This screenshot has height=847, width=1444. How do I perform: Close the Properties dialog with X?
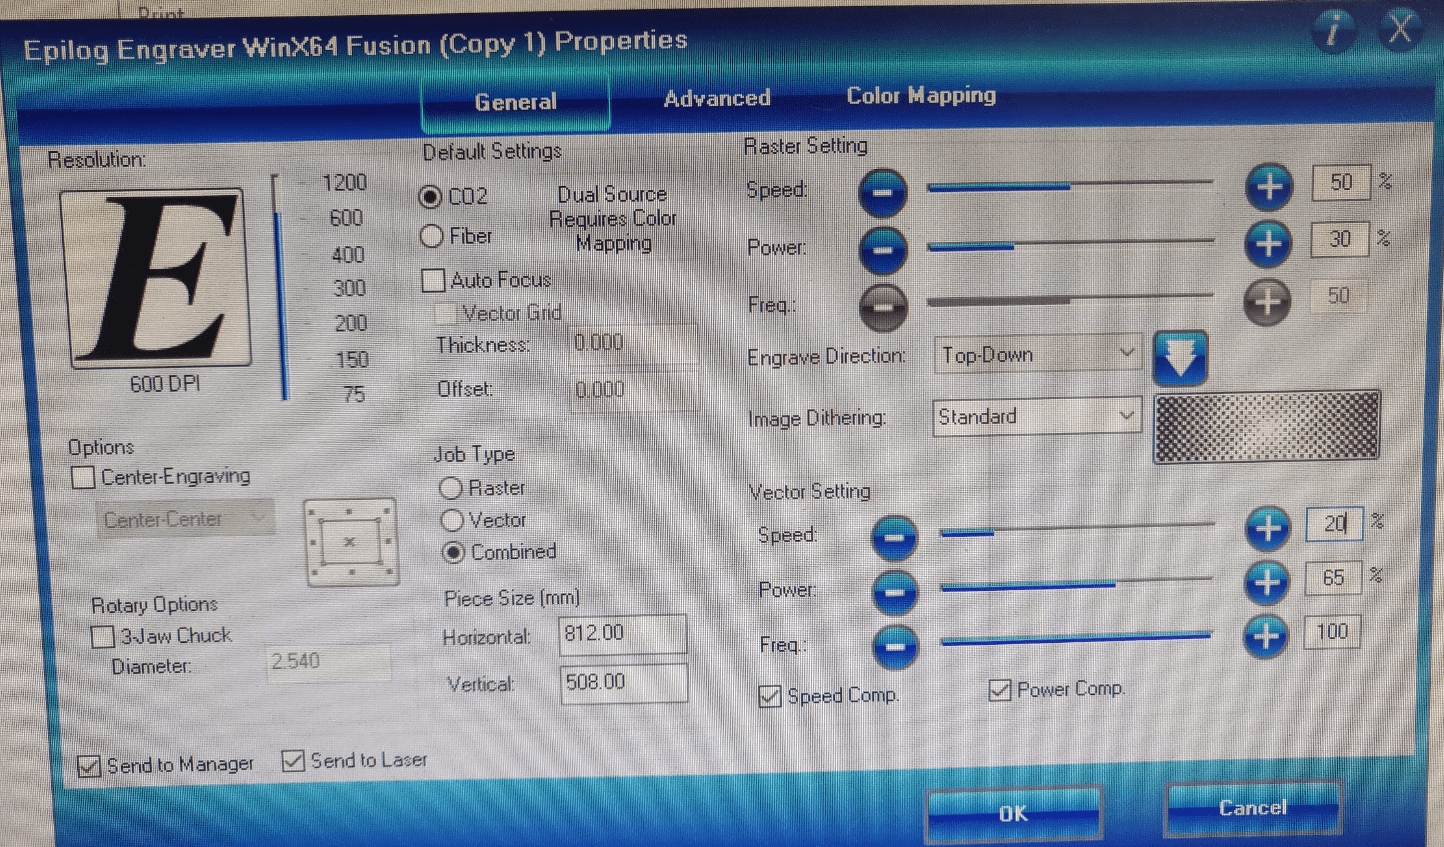[1400, 29]
